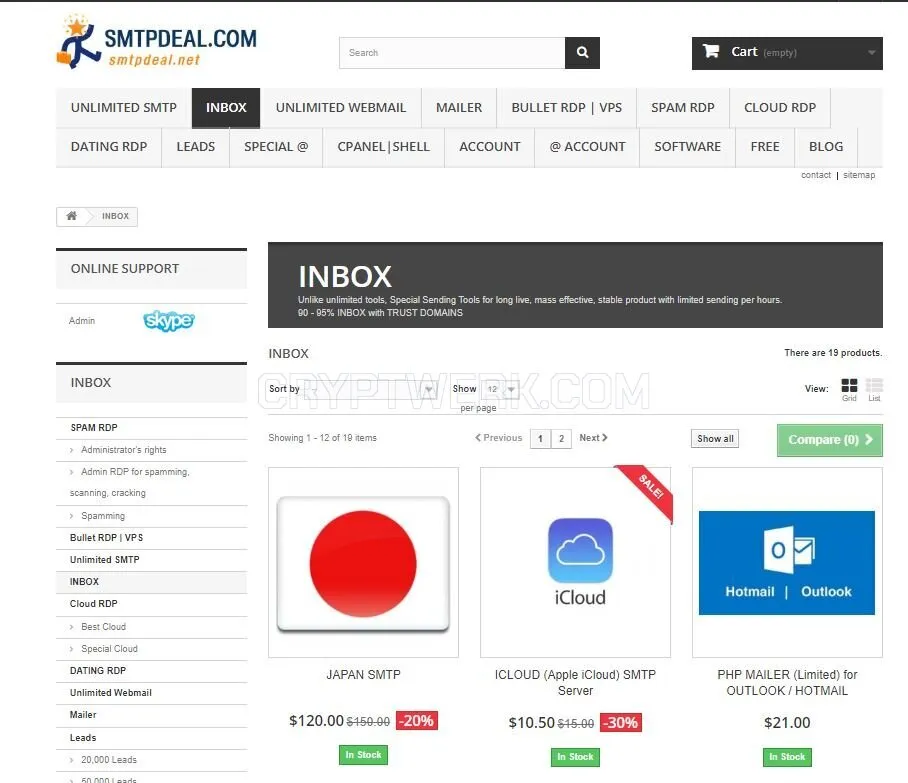
Task: Click the -30% discount badge on iCloud
Action: tap(620, 723)
